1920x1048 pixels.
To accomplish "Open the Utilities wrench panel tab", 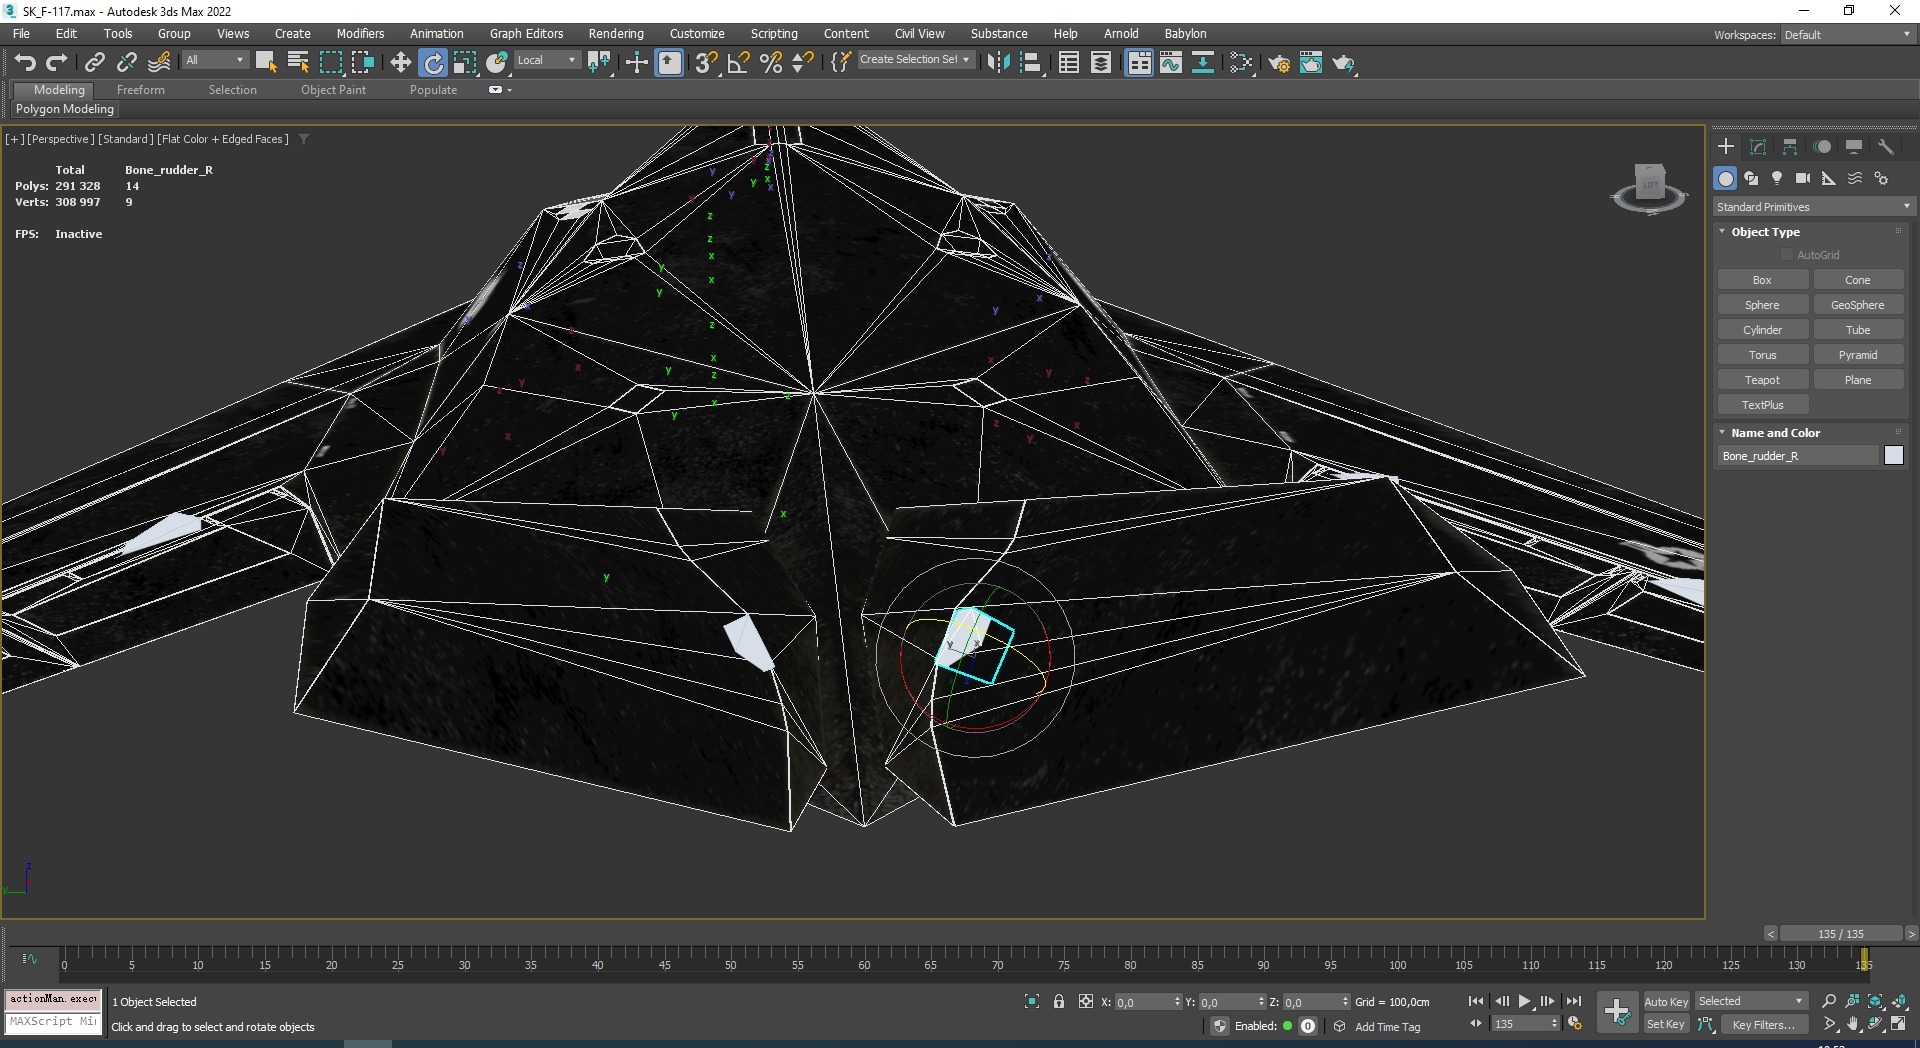I will click(x=1886, y=147).
